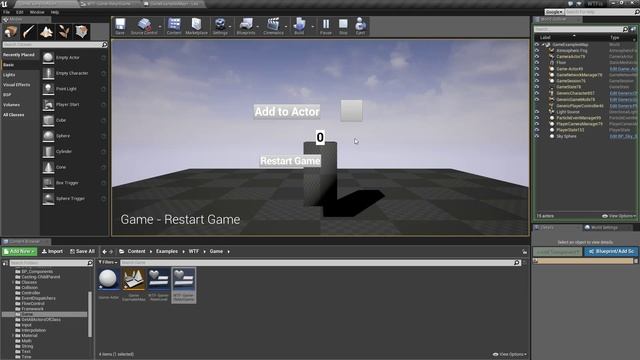
Task: Open the Build options dropdown arrow
Action: point(313,27)
